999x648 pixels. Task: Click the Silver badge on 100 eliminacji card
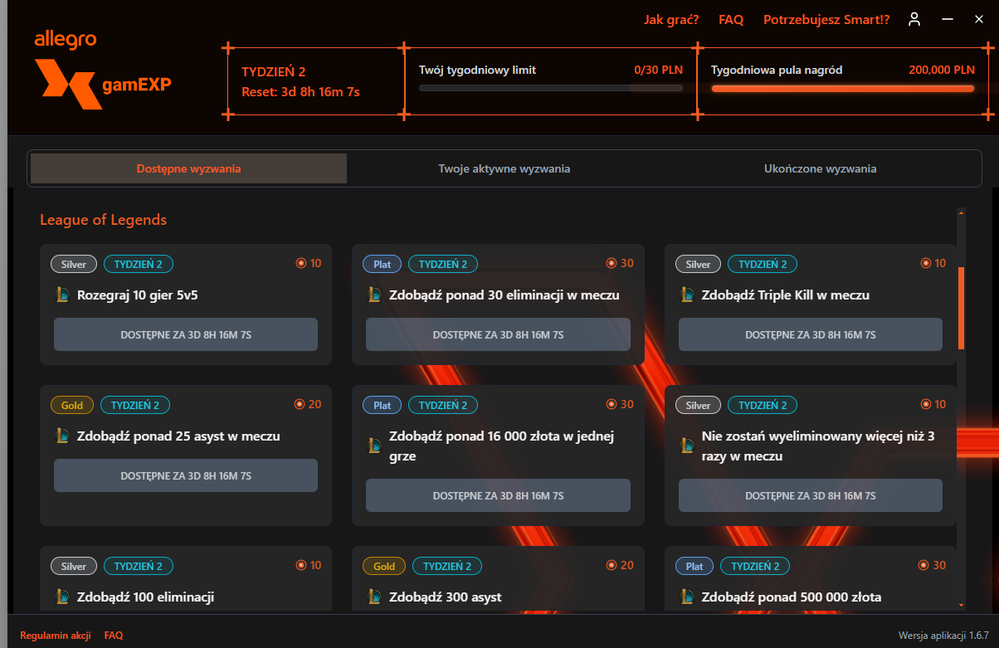74,566
